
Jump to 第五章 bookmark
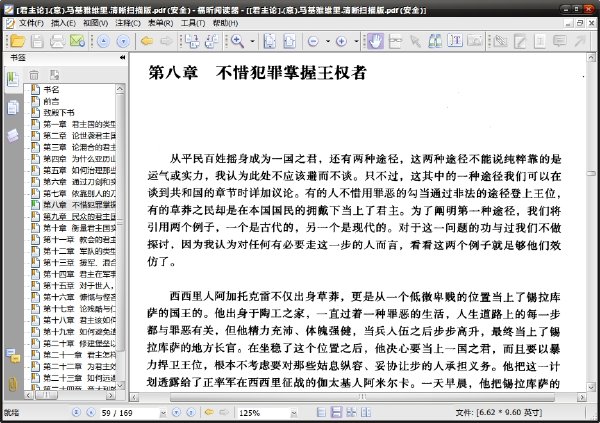coord(79,170)
